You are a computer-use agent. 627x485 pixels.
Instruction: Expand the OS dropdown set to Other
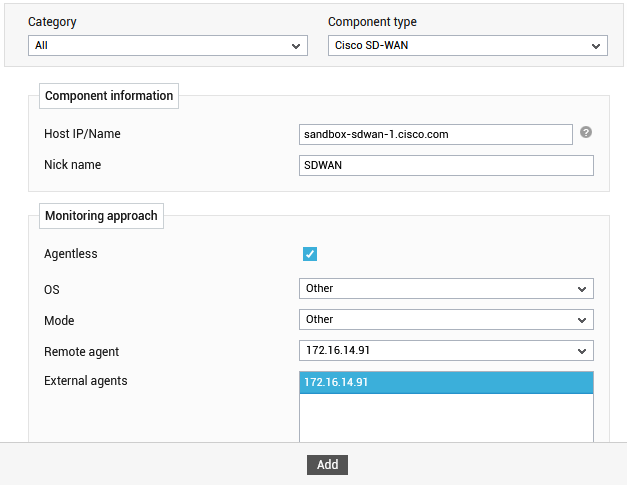pos(446,289)
